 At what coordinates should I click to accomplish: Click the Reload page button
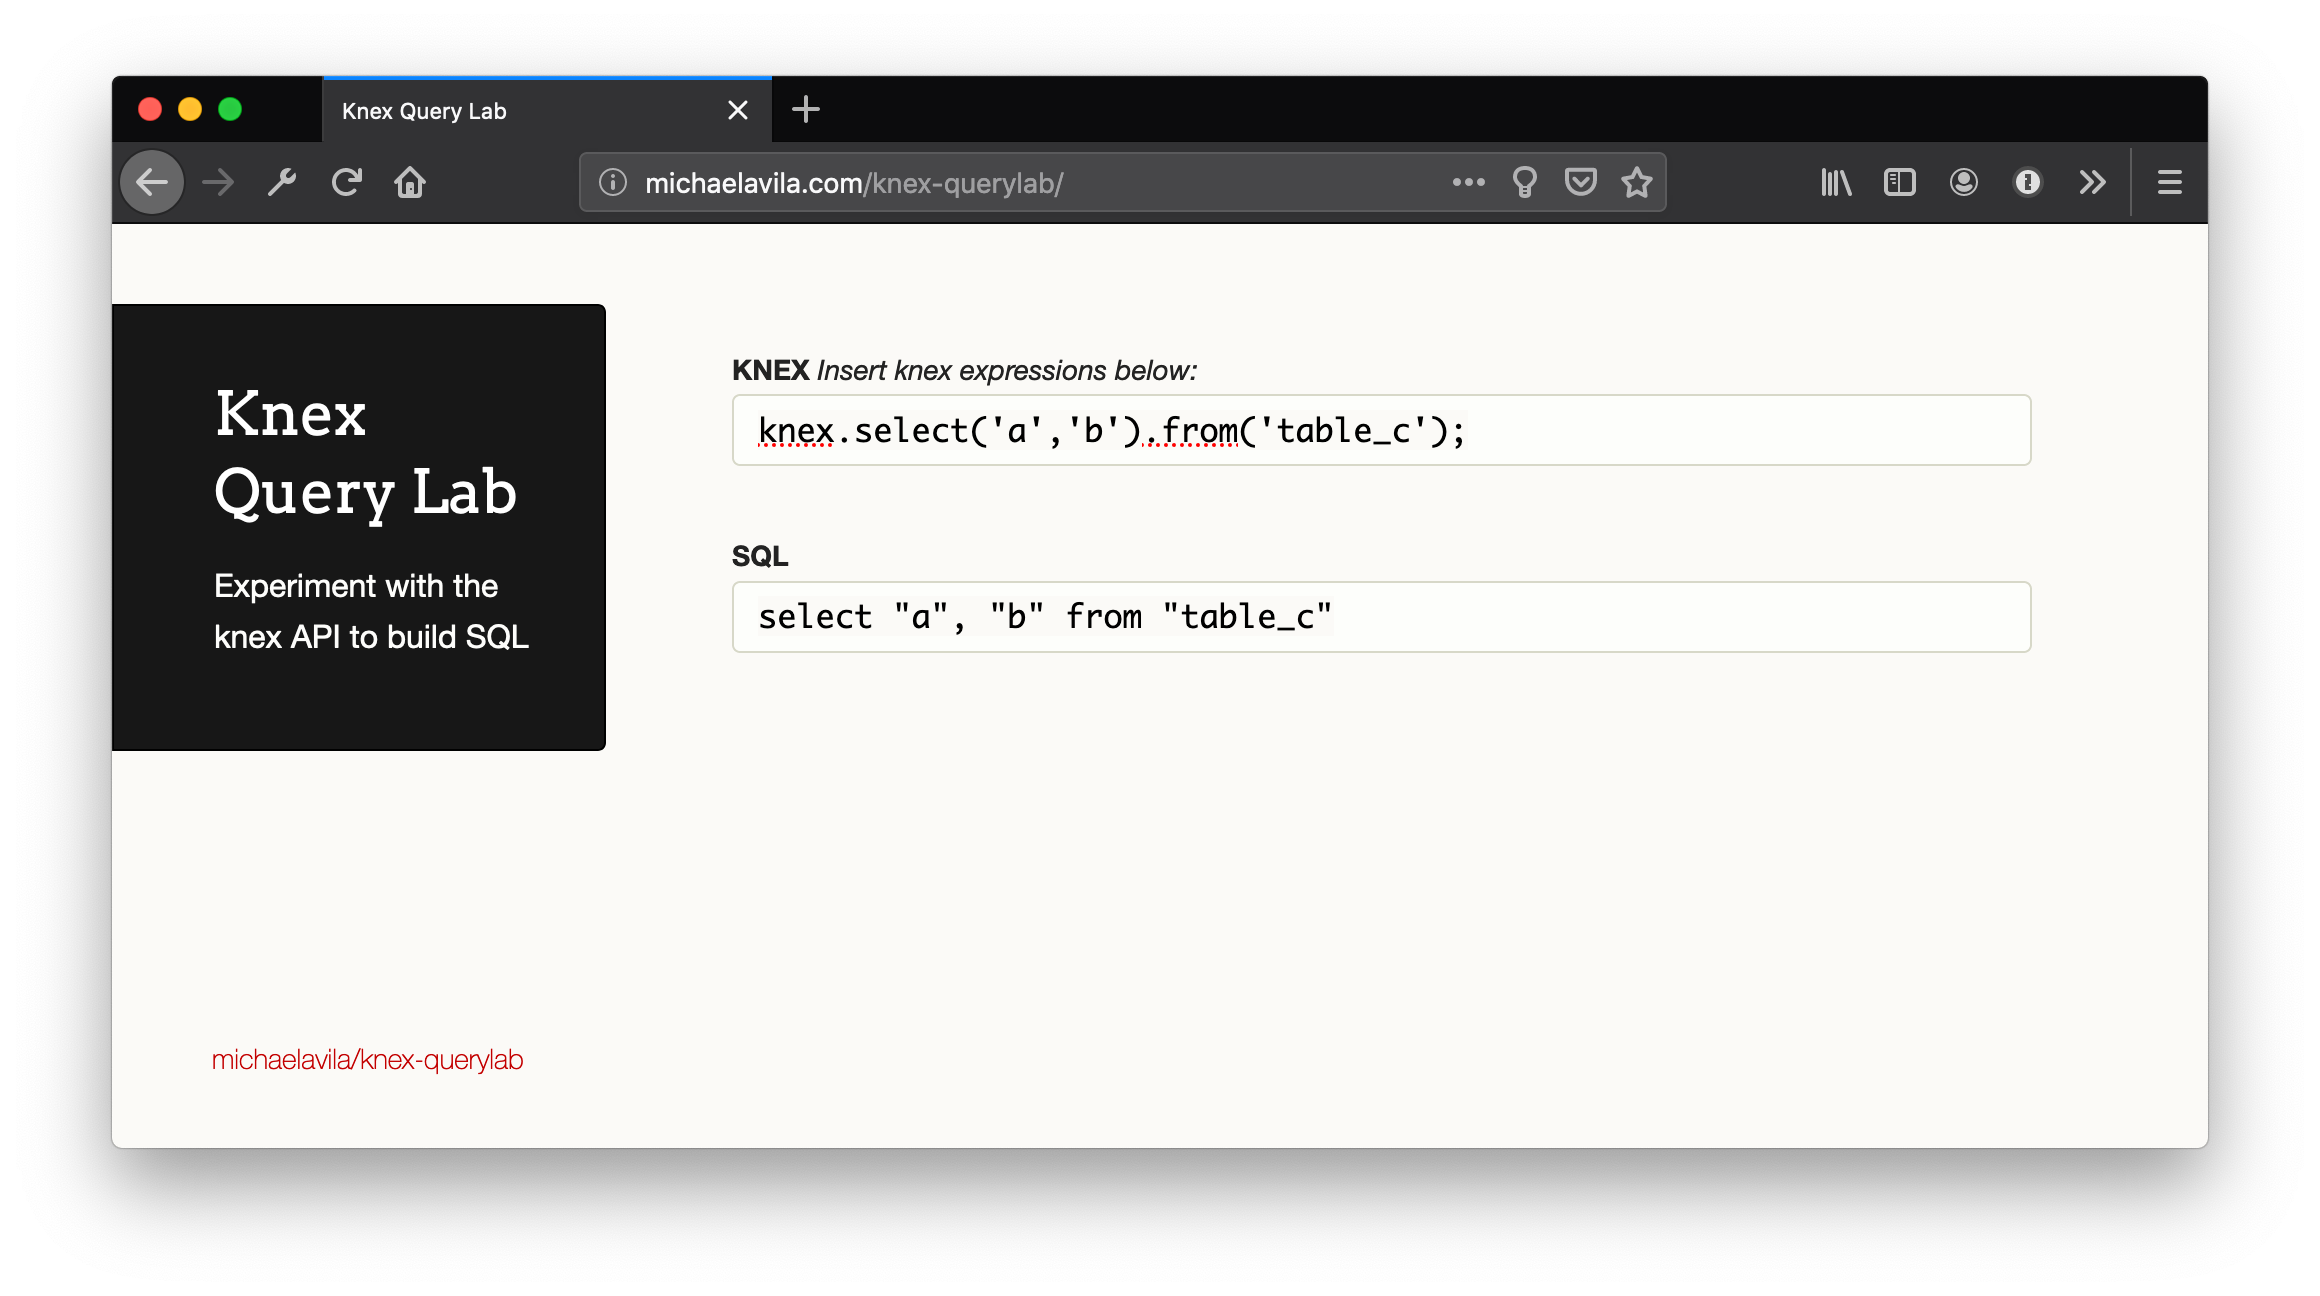pyautogui.click(x=347, y=182)
